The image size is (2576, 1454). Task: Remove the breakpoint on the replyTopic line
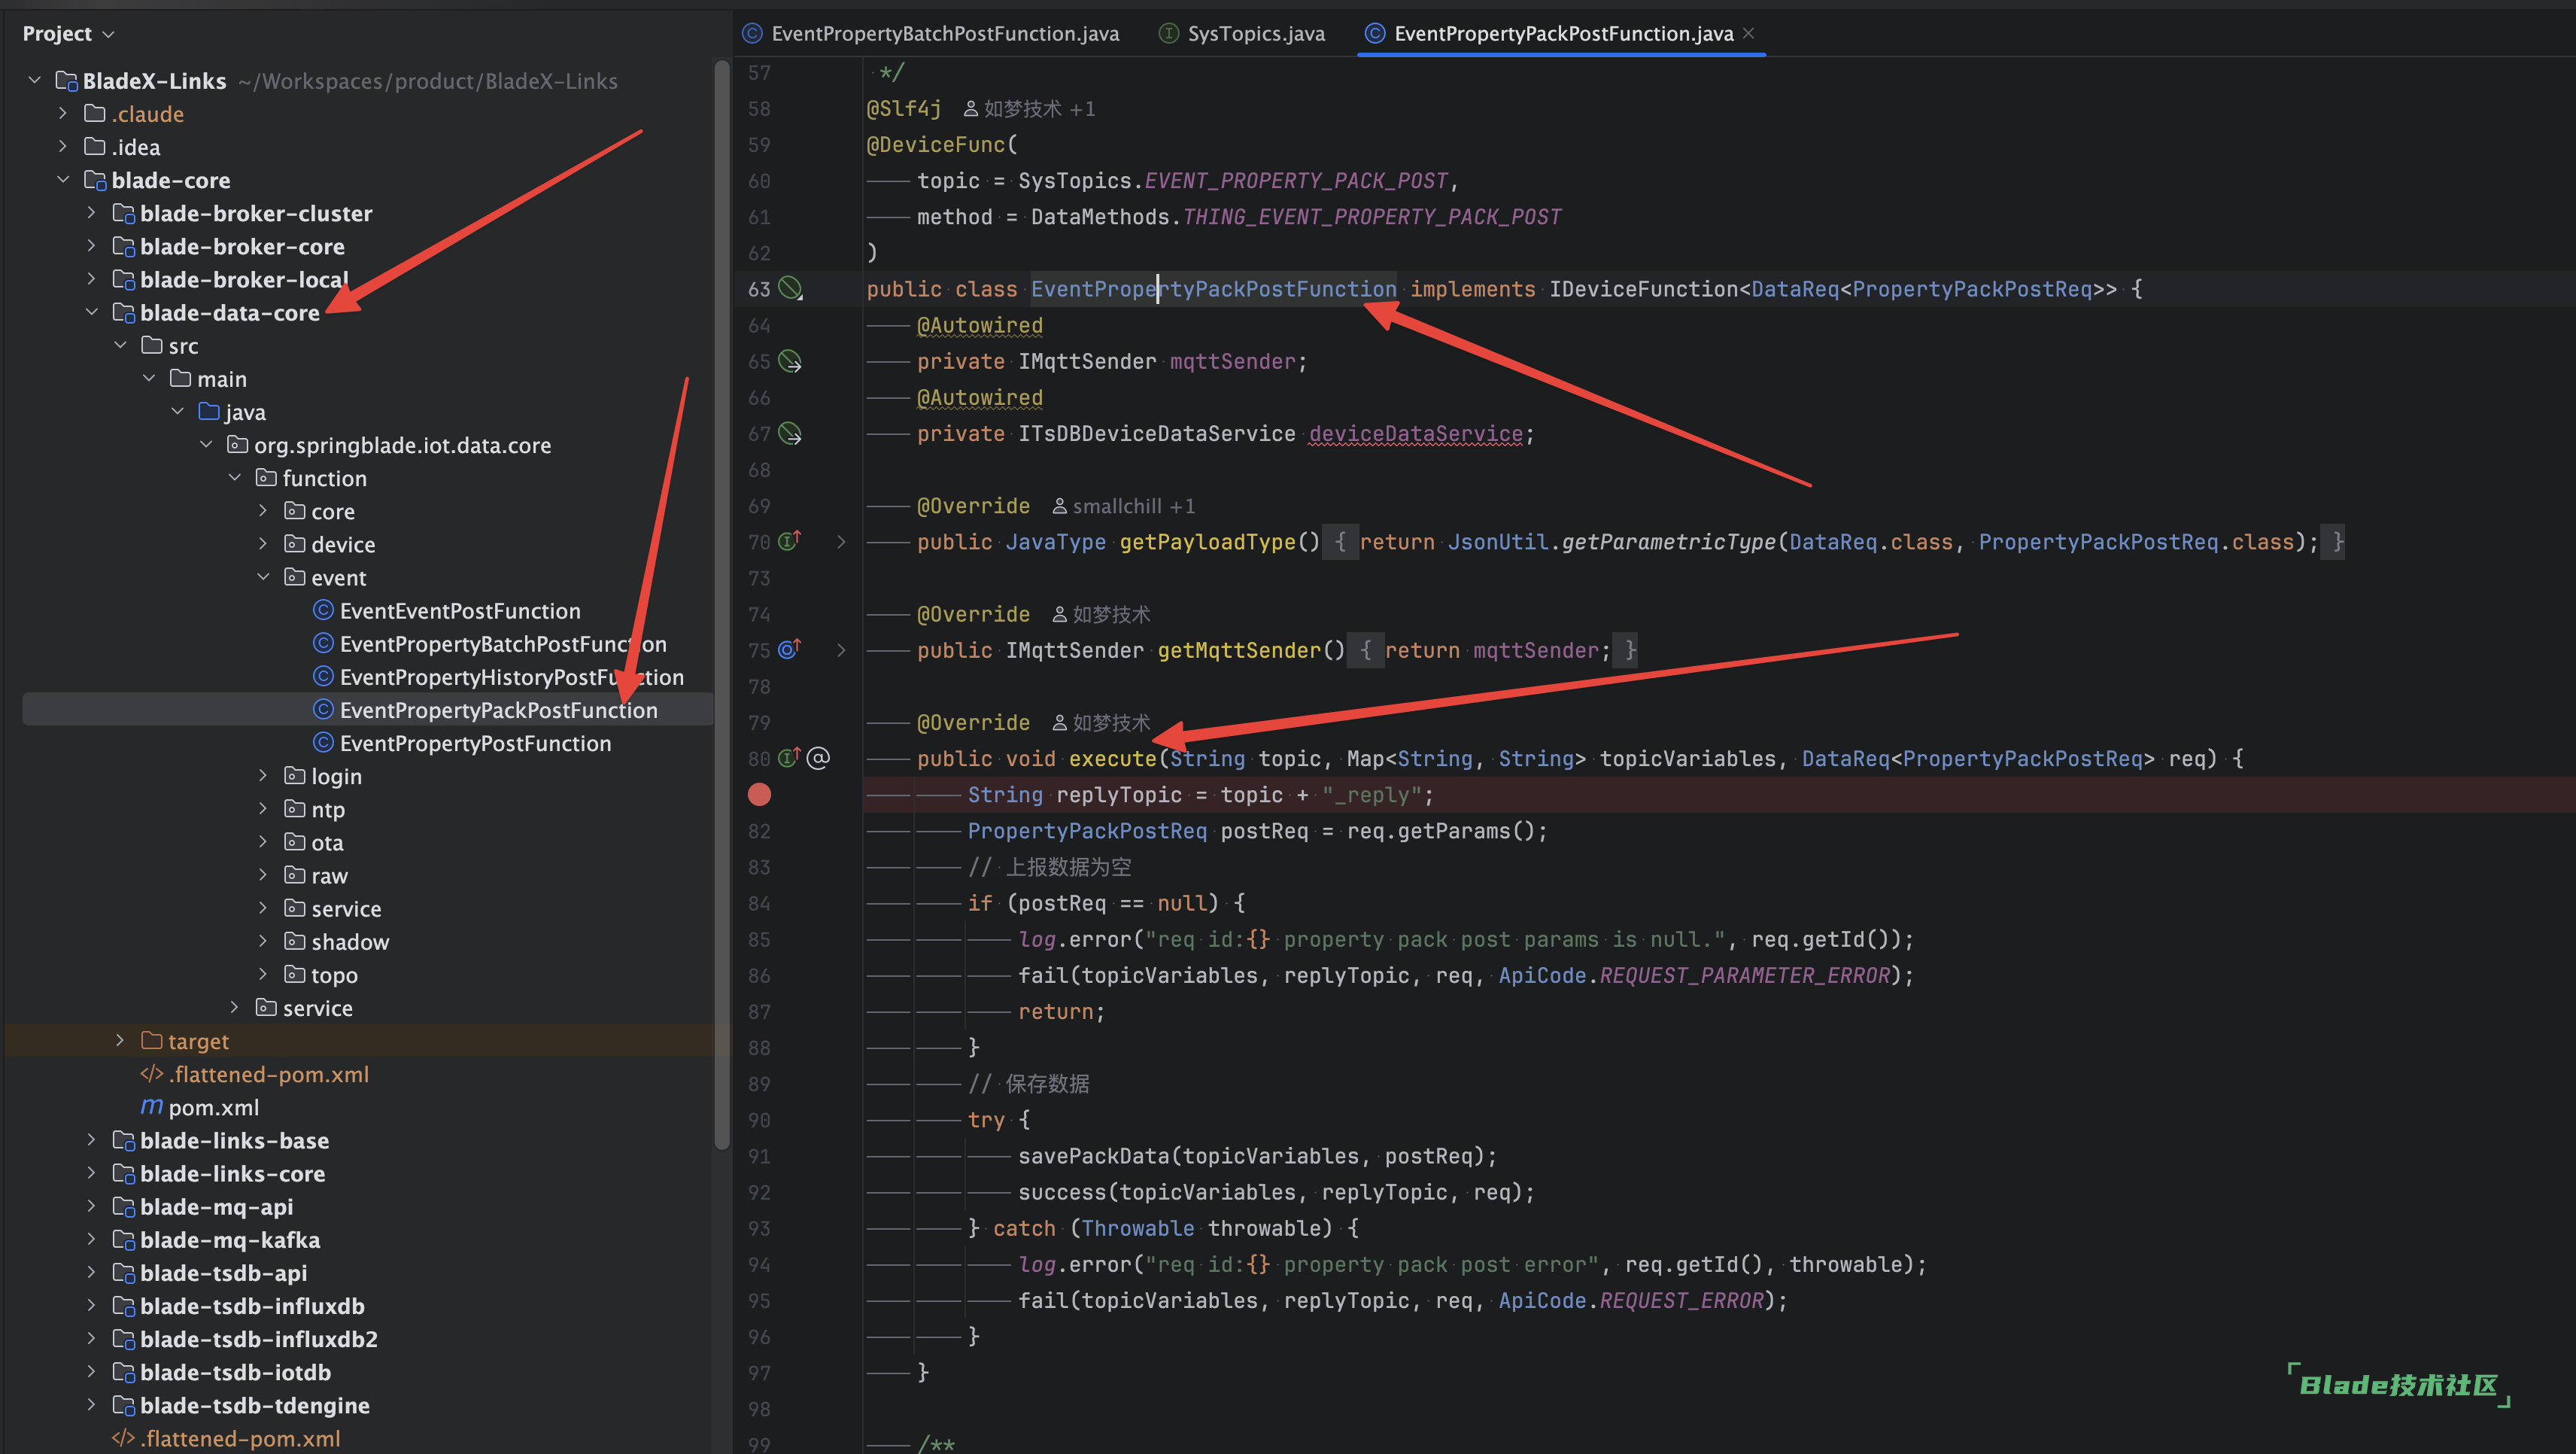(760, 794)
